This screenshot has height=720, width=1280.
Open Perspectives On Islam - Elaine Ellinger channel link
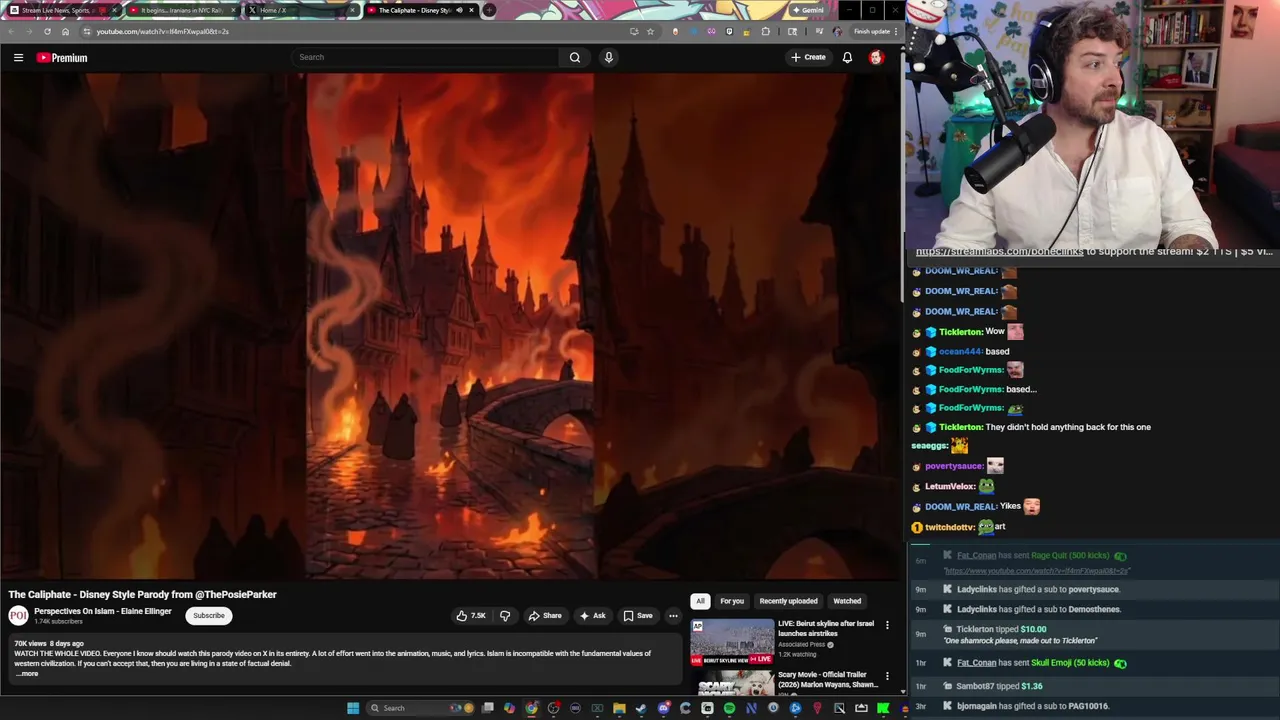pyautogui.click(x=103, y=611)
